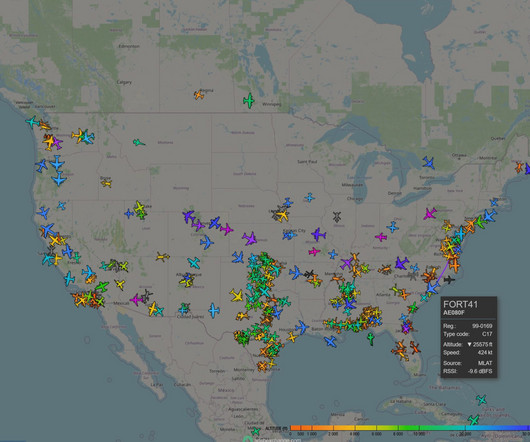Pick the black aircraft off the Carolina coast

(449, 280)
